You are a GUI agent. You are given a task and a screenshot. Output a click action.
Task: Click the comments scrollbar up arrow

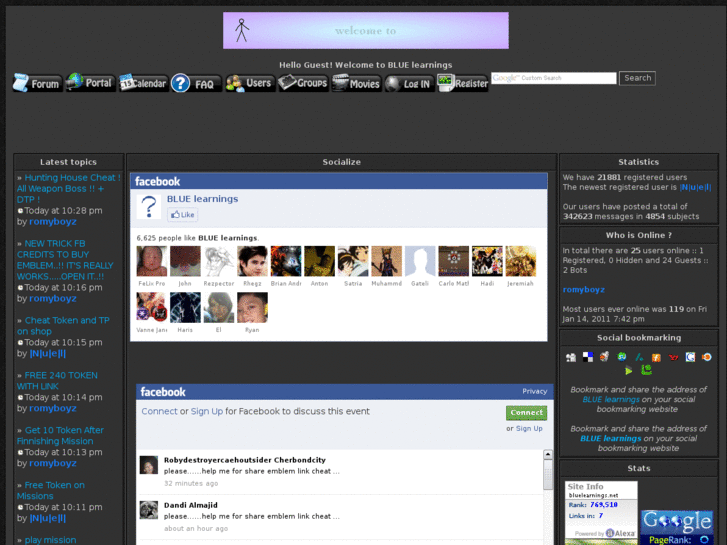[548, 455]
